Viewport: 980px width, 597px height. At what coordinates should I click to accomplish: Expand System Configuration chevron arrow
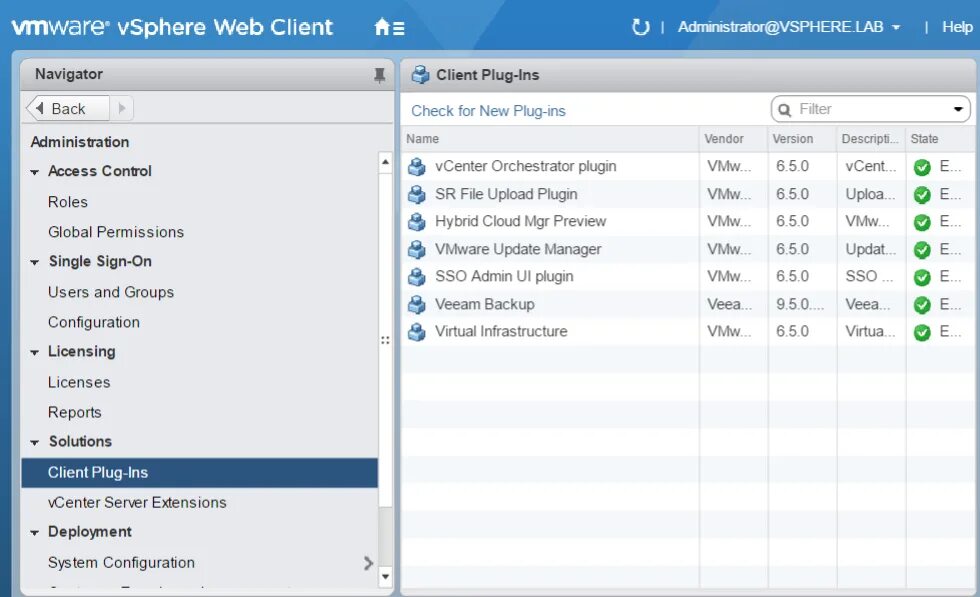tap(368, 563)
